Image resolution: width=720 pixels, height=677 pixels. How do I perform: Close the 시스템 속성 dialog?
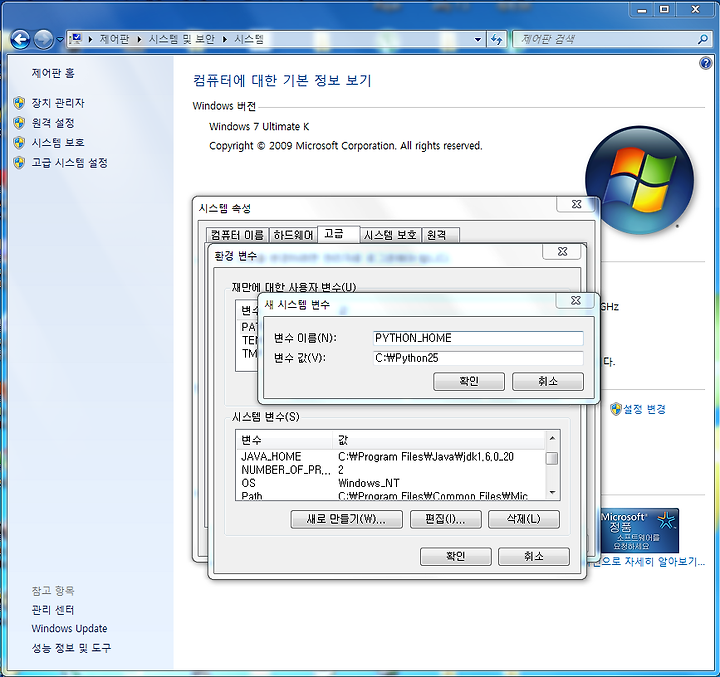[x=577, y=204]
